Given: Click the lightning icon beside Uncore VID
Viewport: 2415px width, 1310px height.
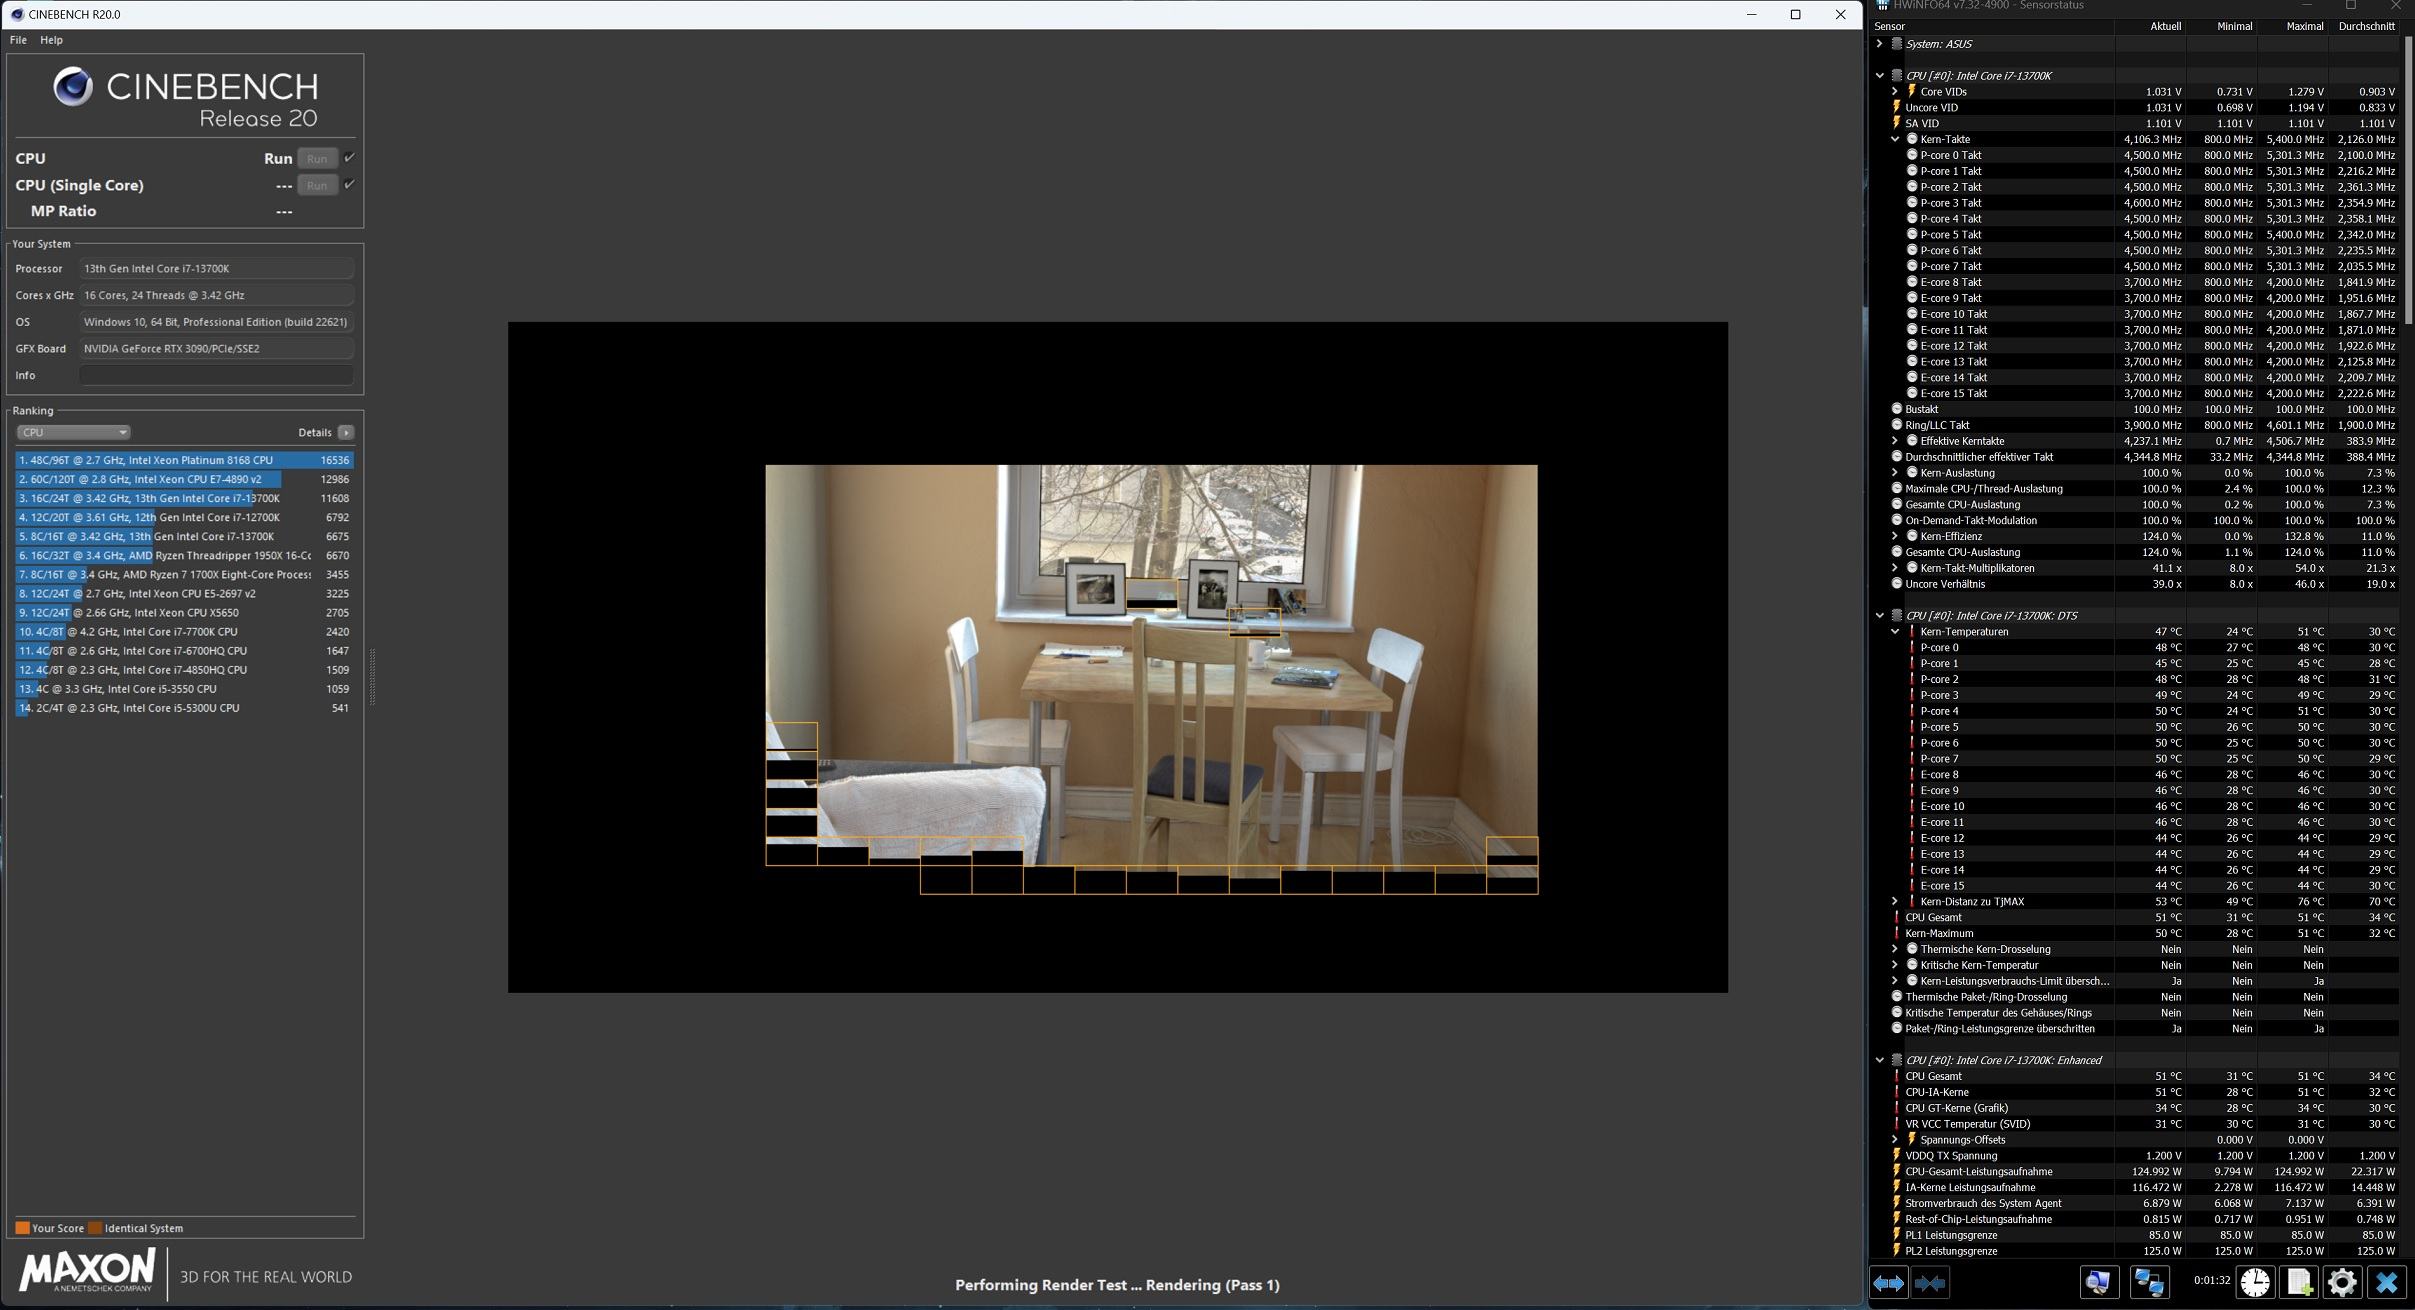Looking at the screenshot, I should point(1897,107).
